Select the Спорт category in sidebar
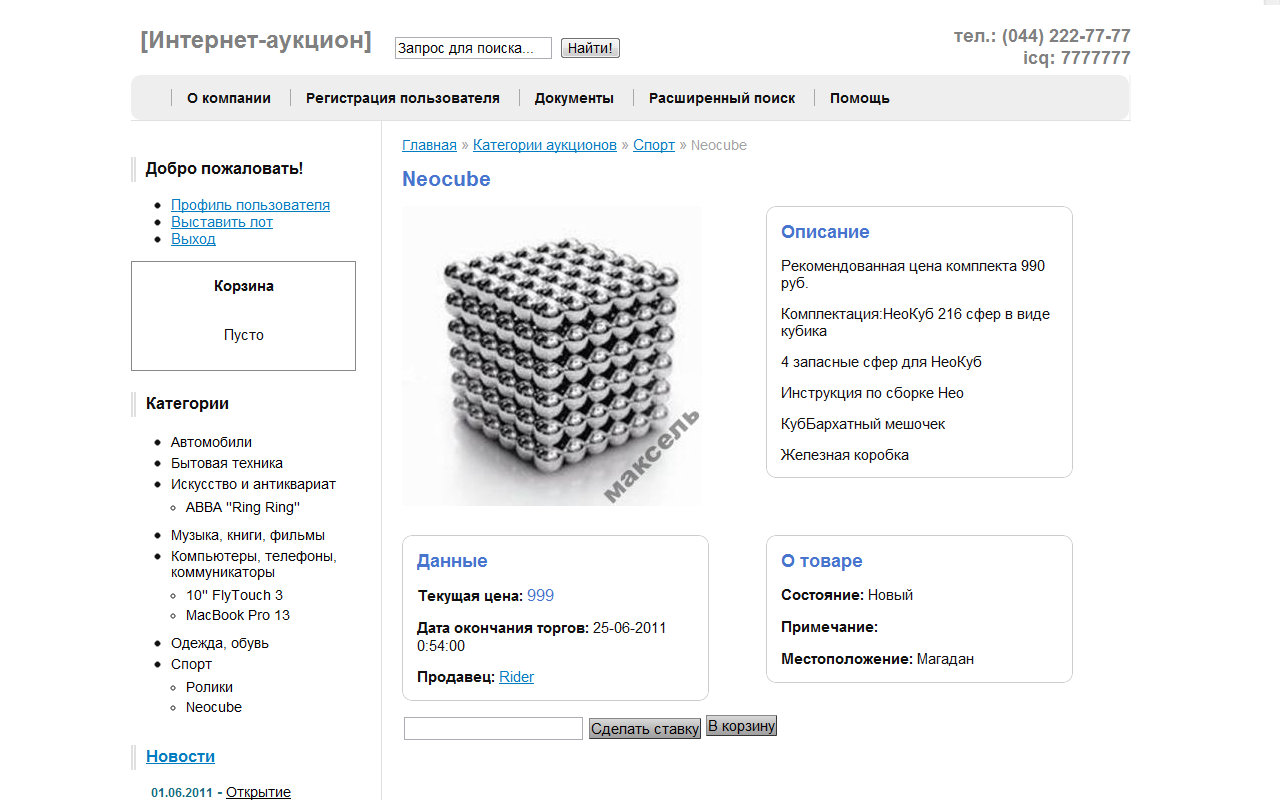Viewport: 1280px width, 800px height. point(191,664)
